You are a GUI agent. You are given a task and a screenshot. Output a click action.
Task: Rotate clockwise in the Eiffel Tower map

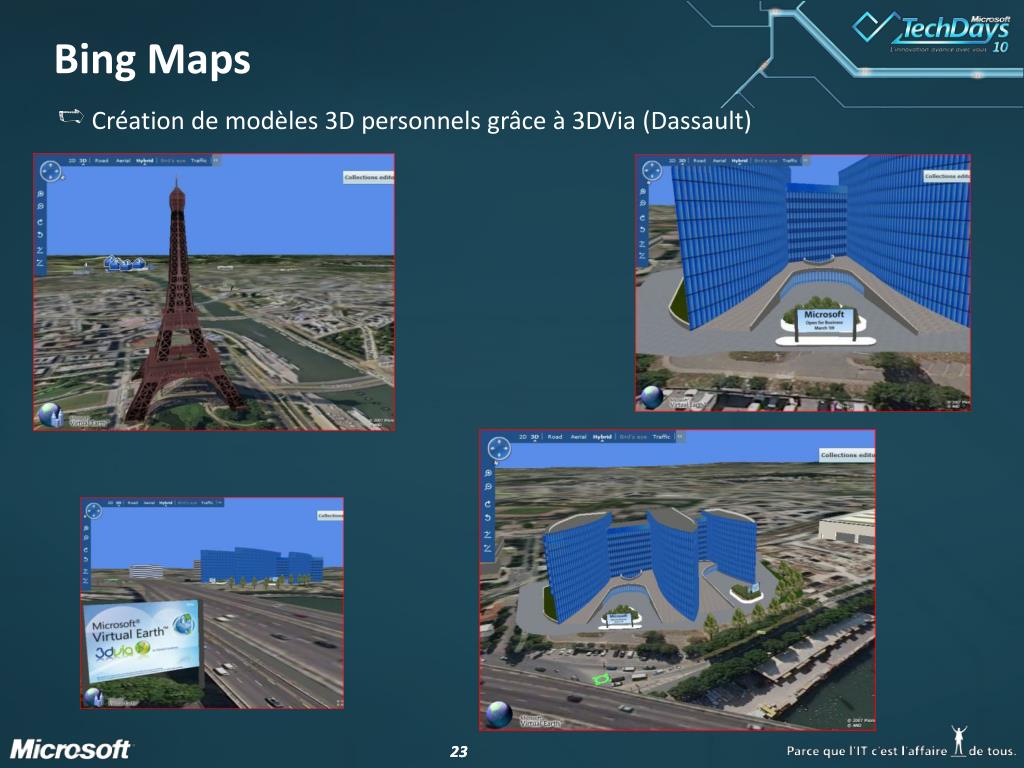pyautogui.click(x=40, y=223)
